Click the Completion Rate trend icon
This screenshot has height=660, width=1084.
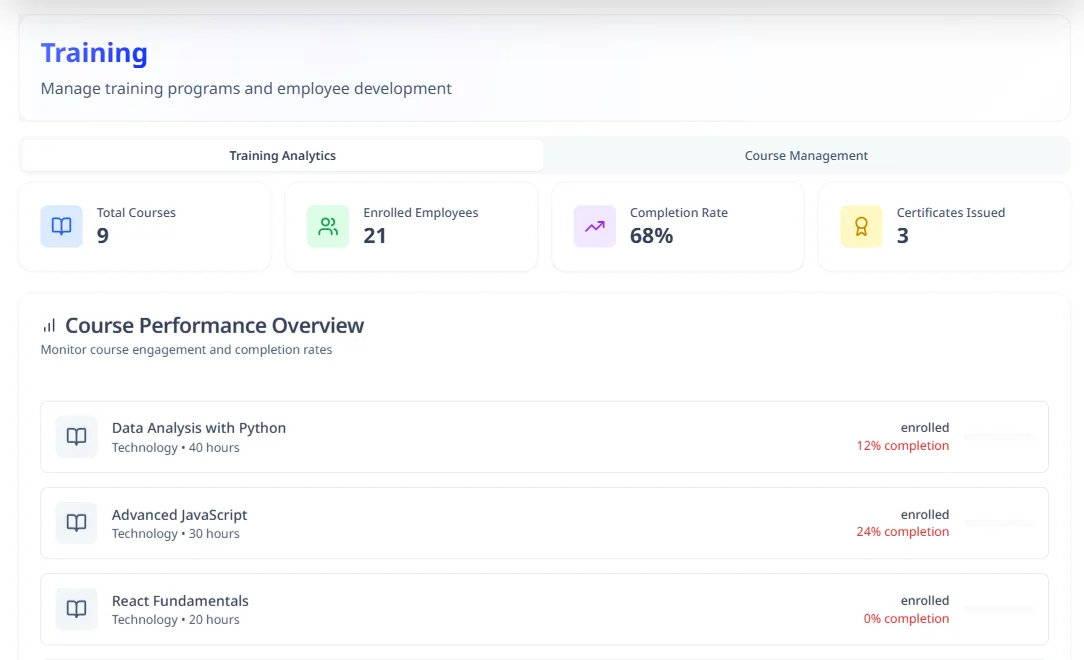(595, 226)
